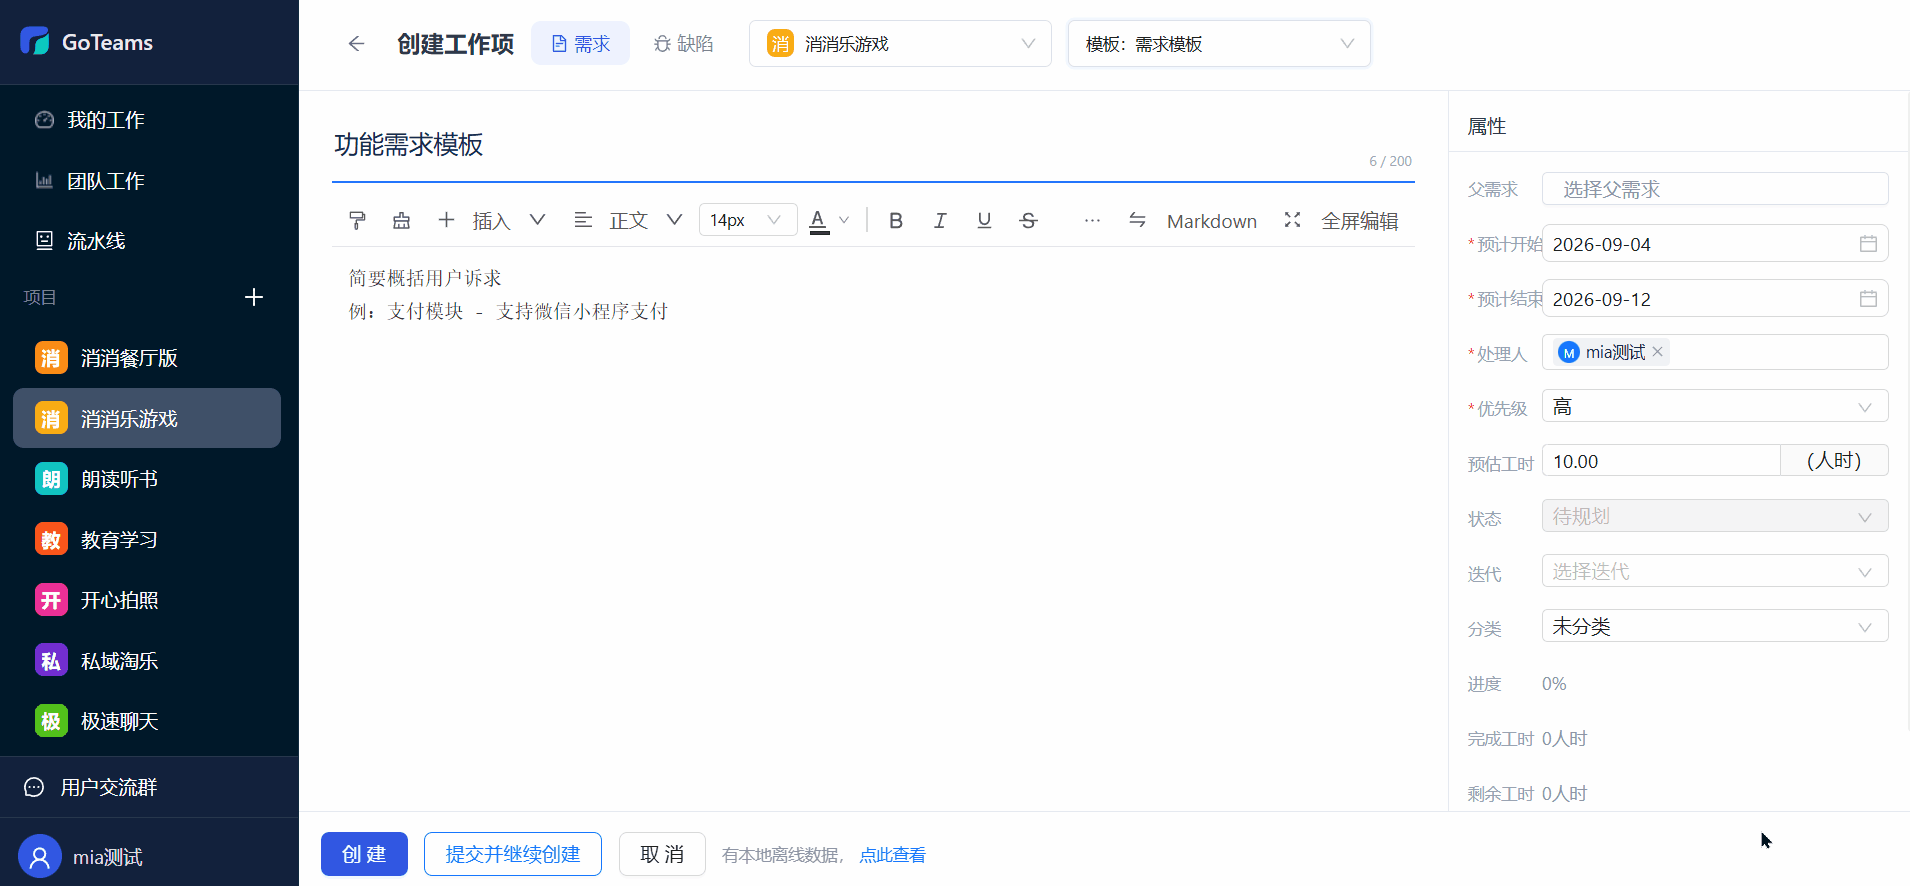Viewport: 1910px width, 886px height.
Task: Open the 优先级 dropdown showing 高
Action: (x=1715, y=406)
